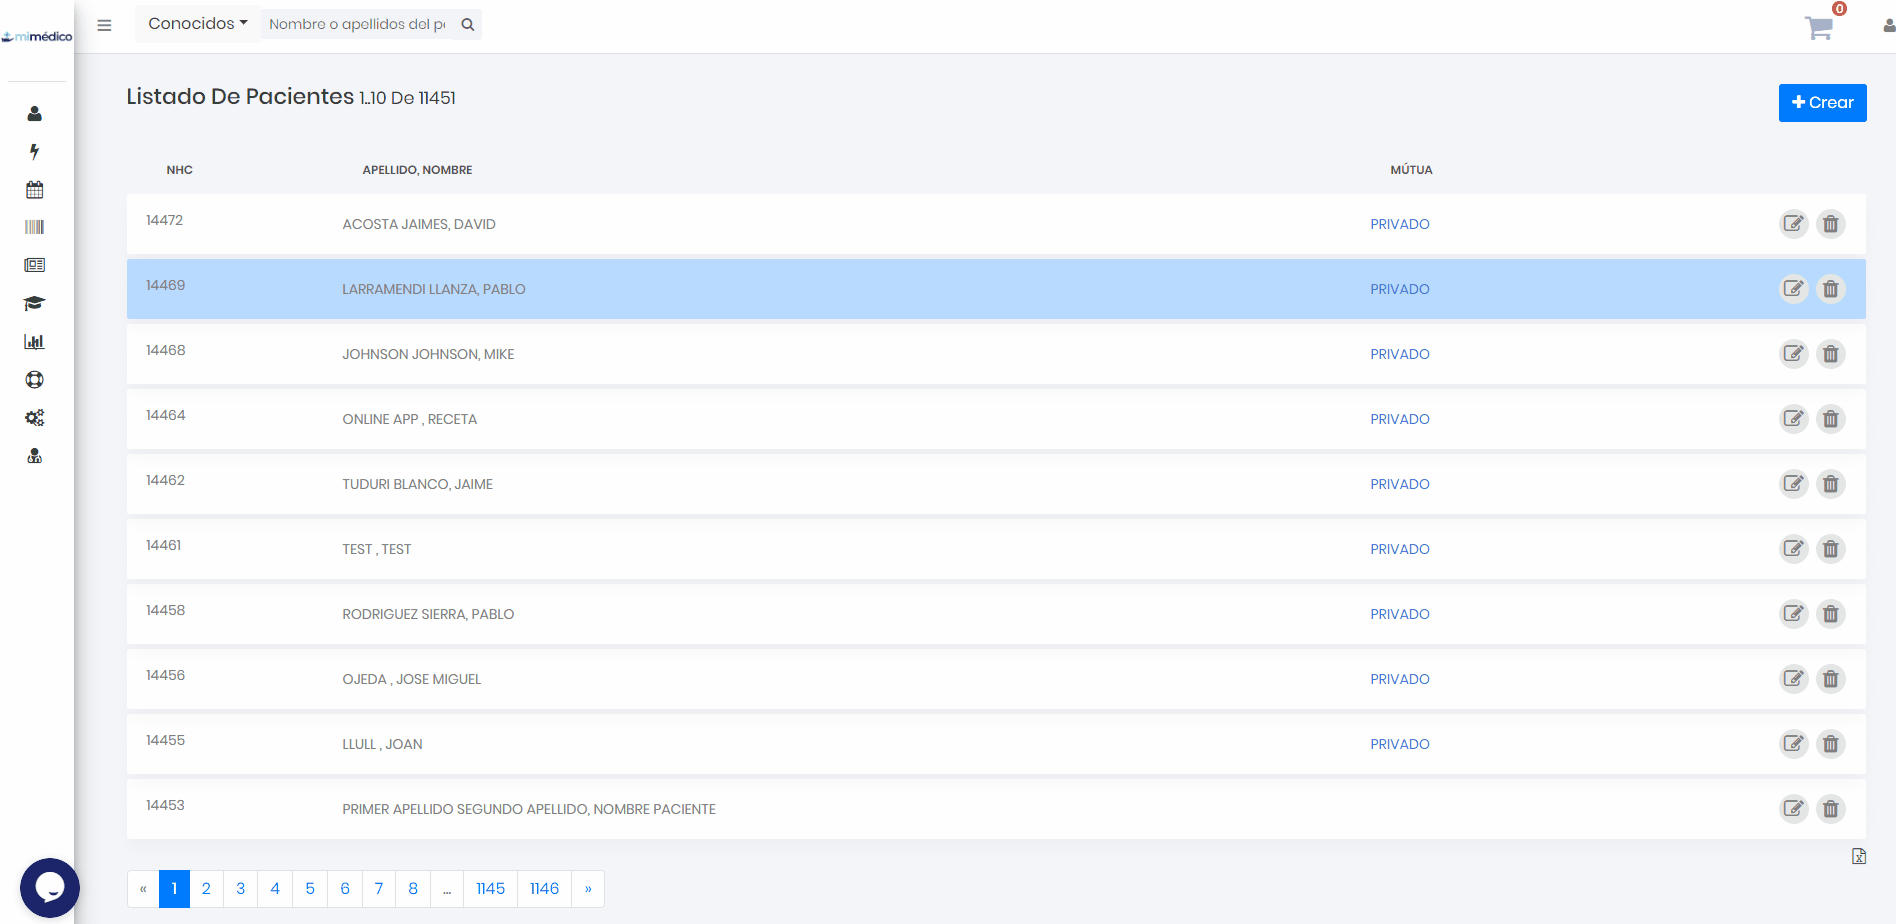Screen dimensions: 1896x924
Task: Click the barcode icon in the sidebar
Action: coord(35,227)
